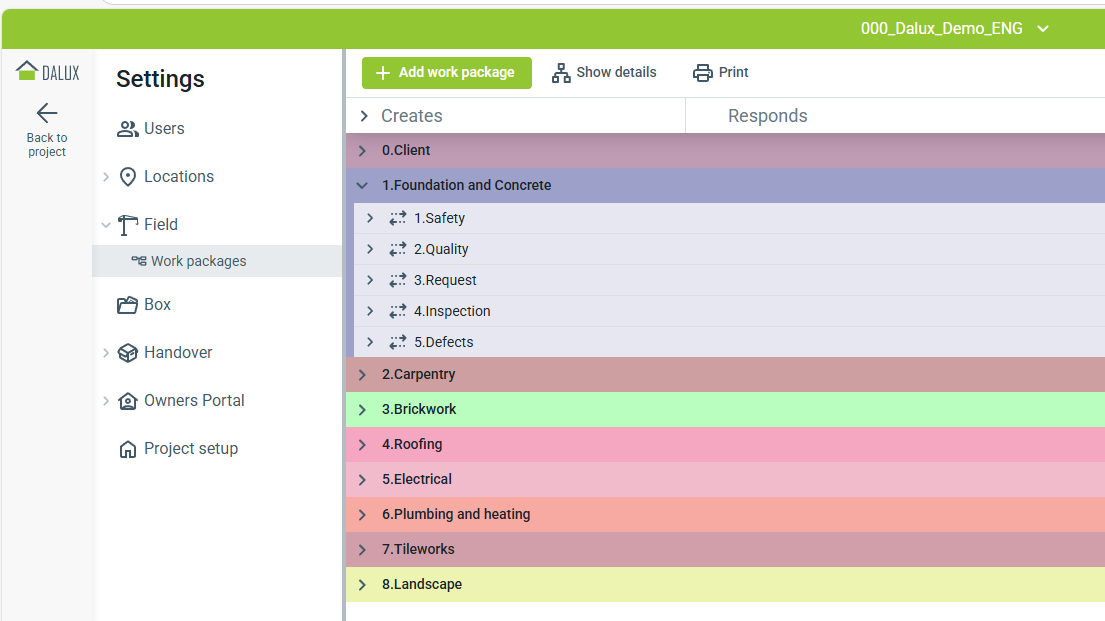This screenshot has height=621, width=1105.
Task: Open Users settings via people icon
Action: (x=128, y=129)
